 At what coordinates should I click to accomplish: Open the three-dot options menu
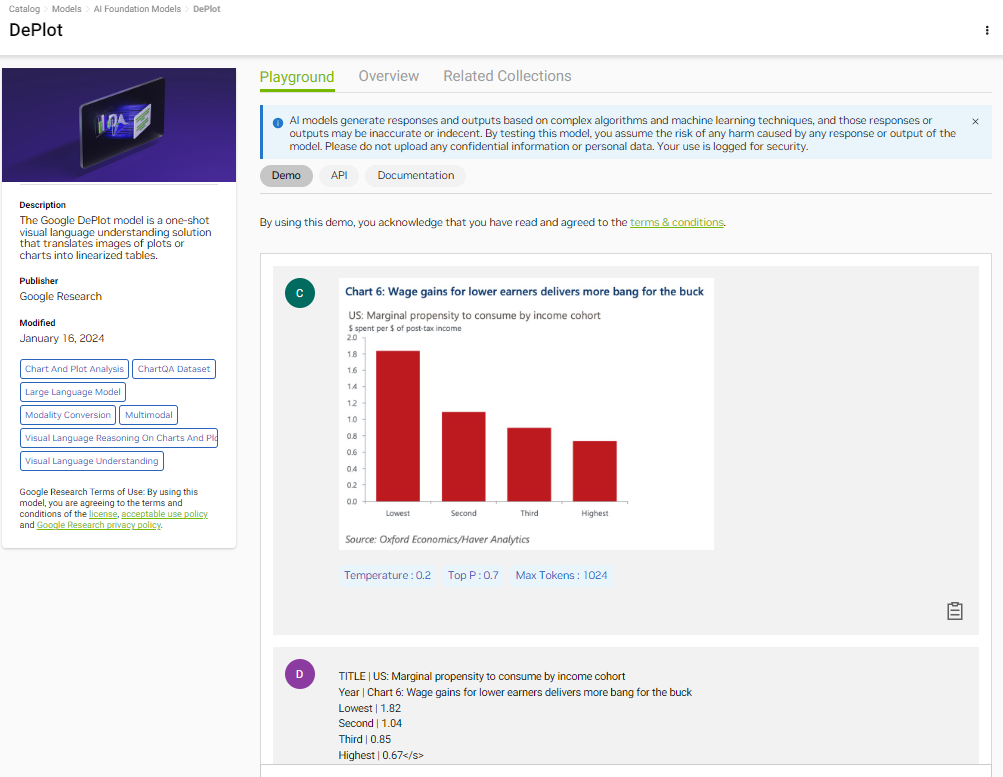[x=987, y=30]
